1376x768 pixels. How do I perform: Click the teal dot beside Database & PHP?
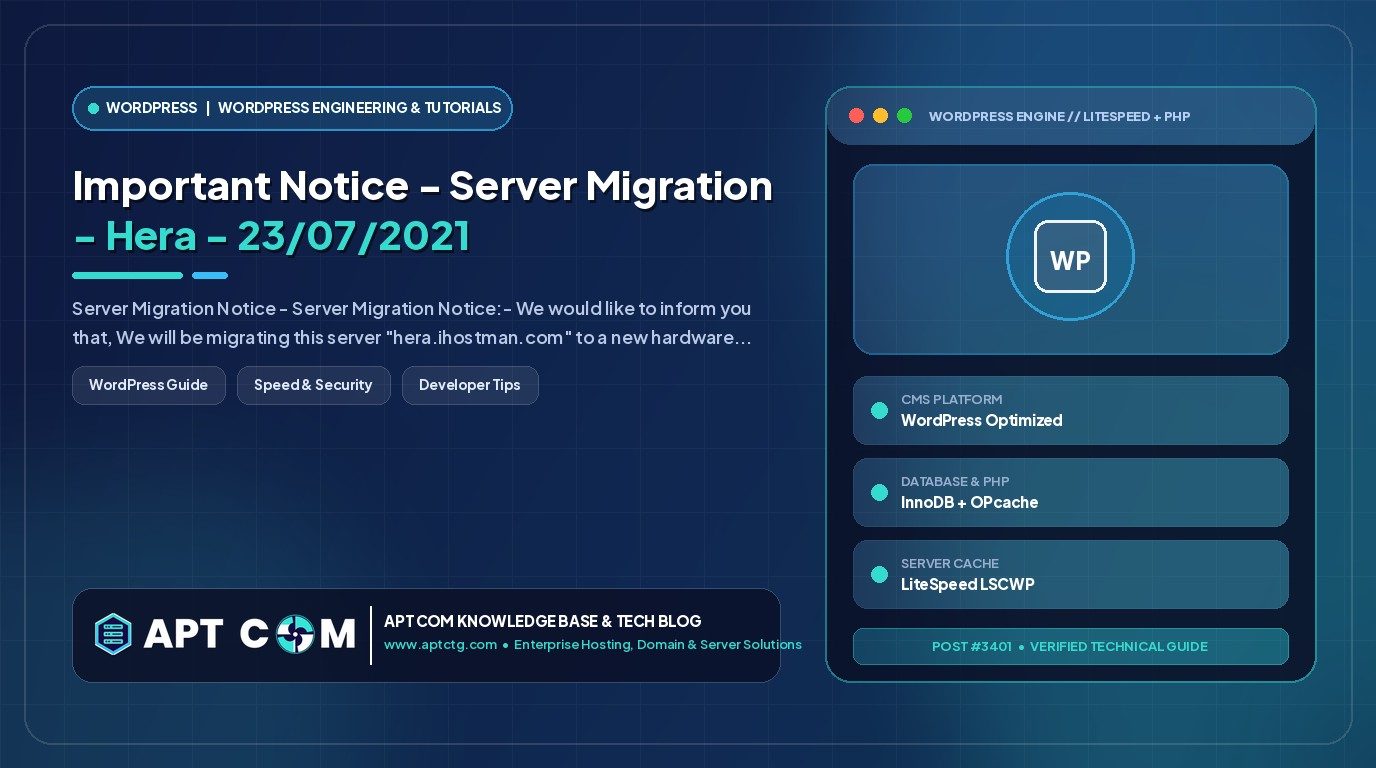click(x=879, y=492)
